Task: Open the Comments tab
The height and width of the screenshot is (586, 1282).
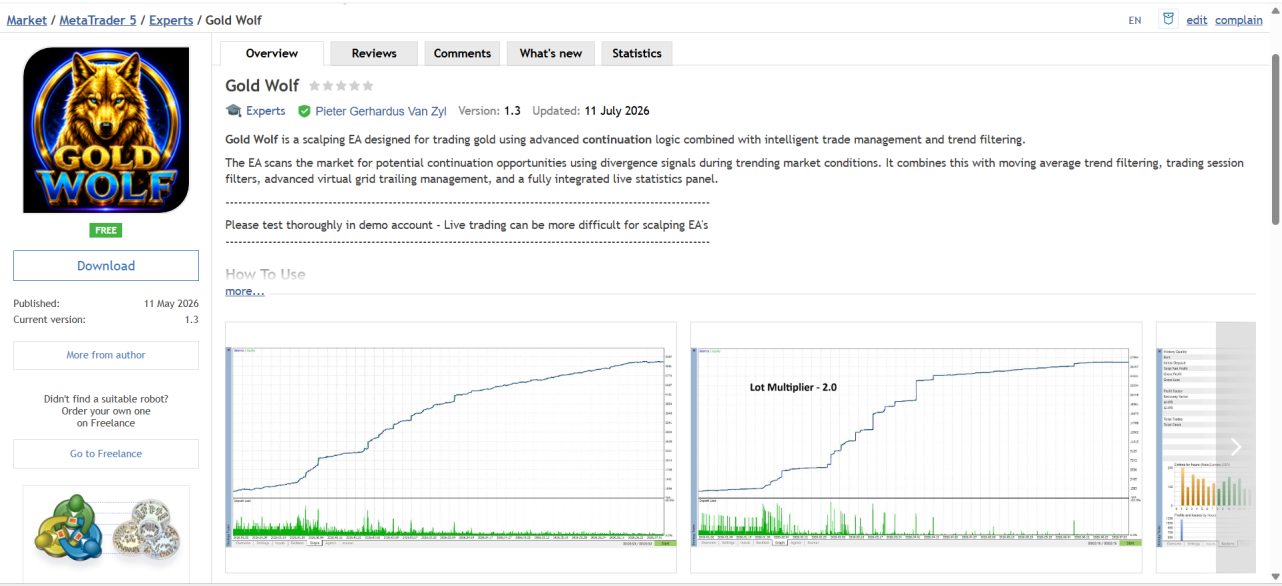Action: 462,53
